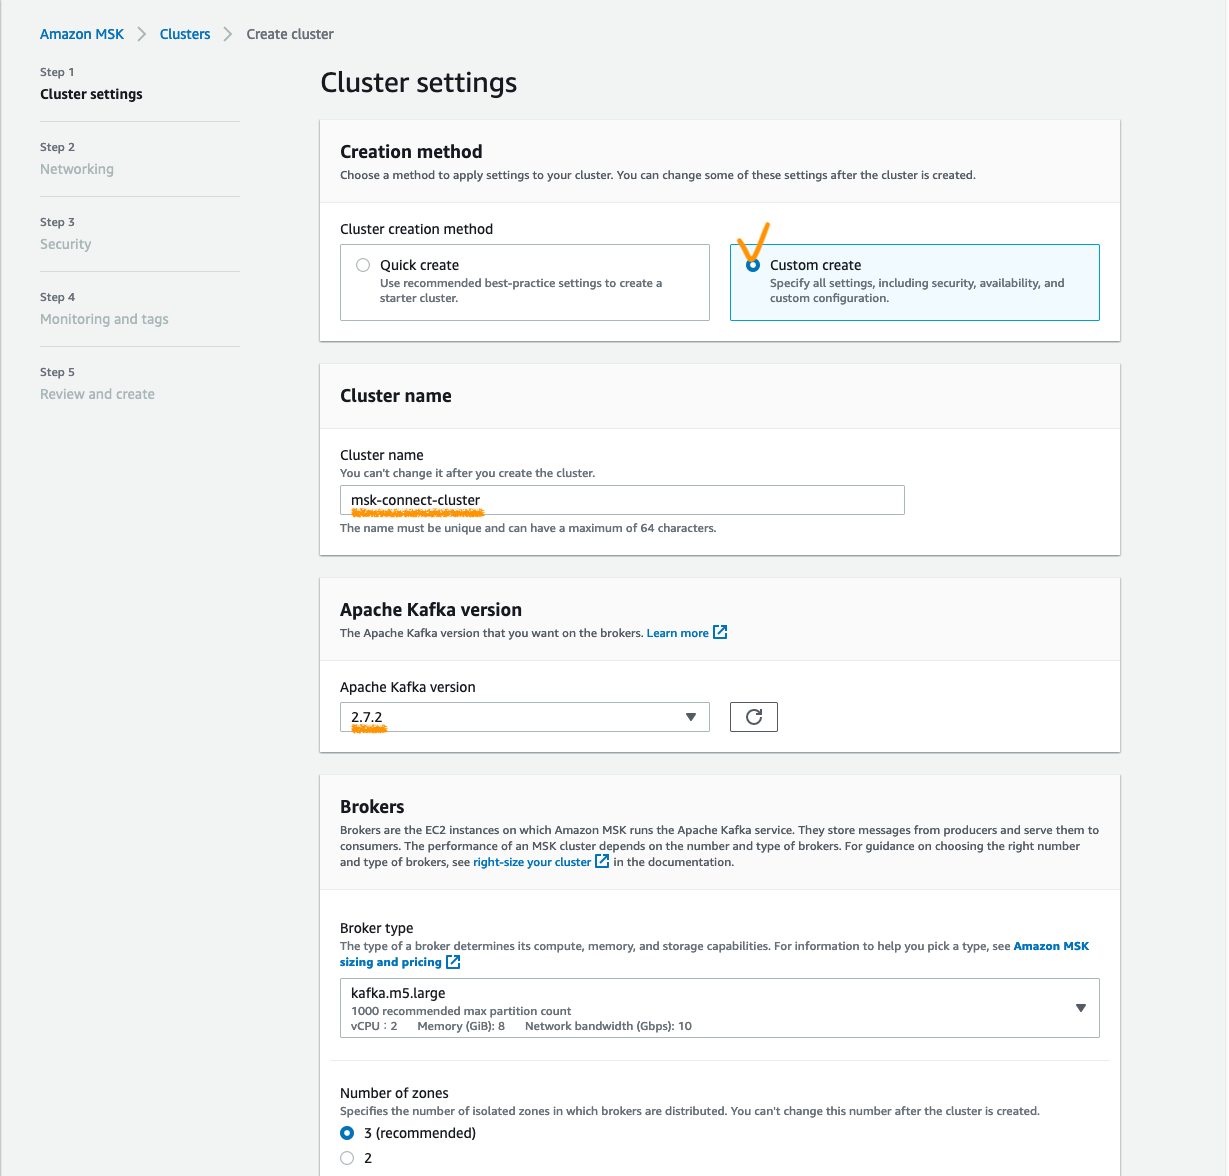Image resolution: width=1229 pixels, height=1176 pixels.
Task: Open external link icon beside Learn more
Action: (x=720, y=633)
